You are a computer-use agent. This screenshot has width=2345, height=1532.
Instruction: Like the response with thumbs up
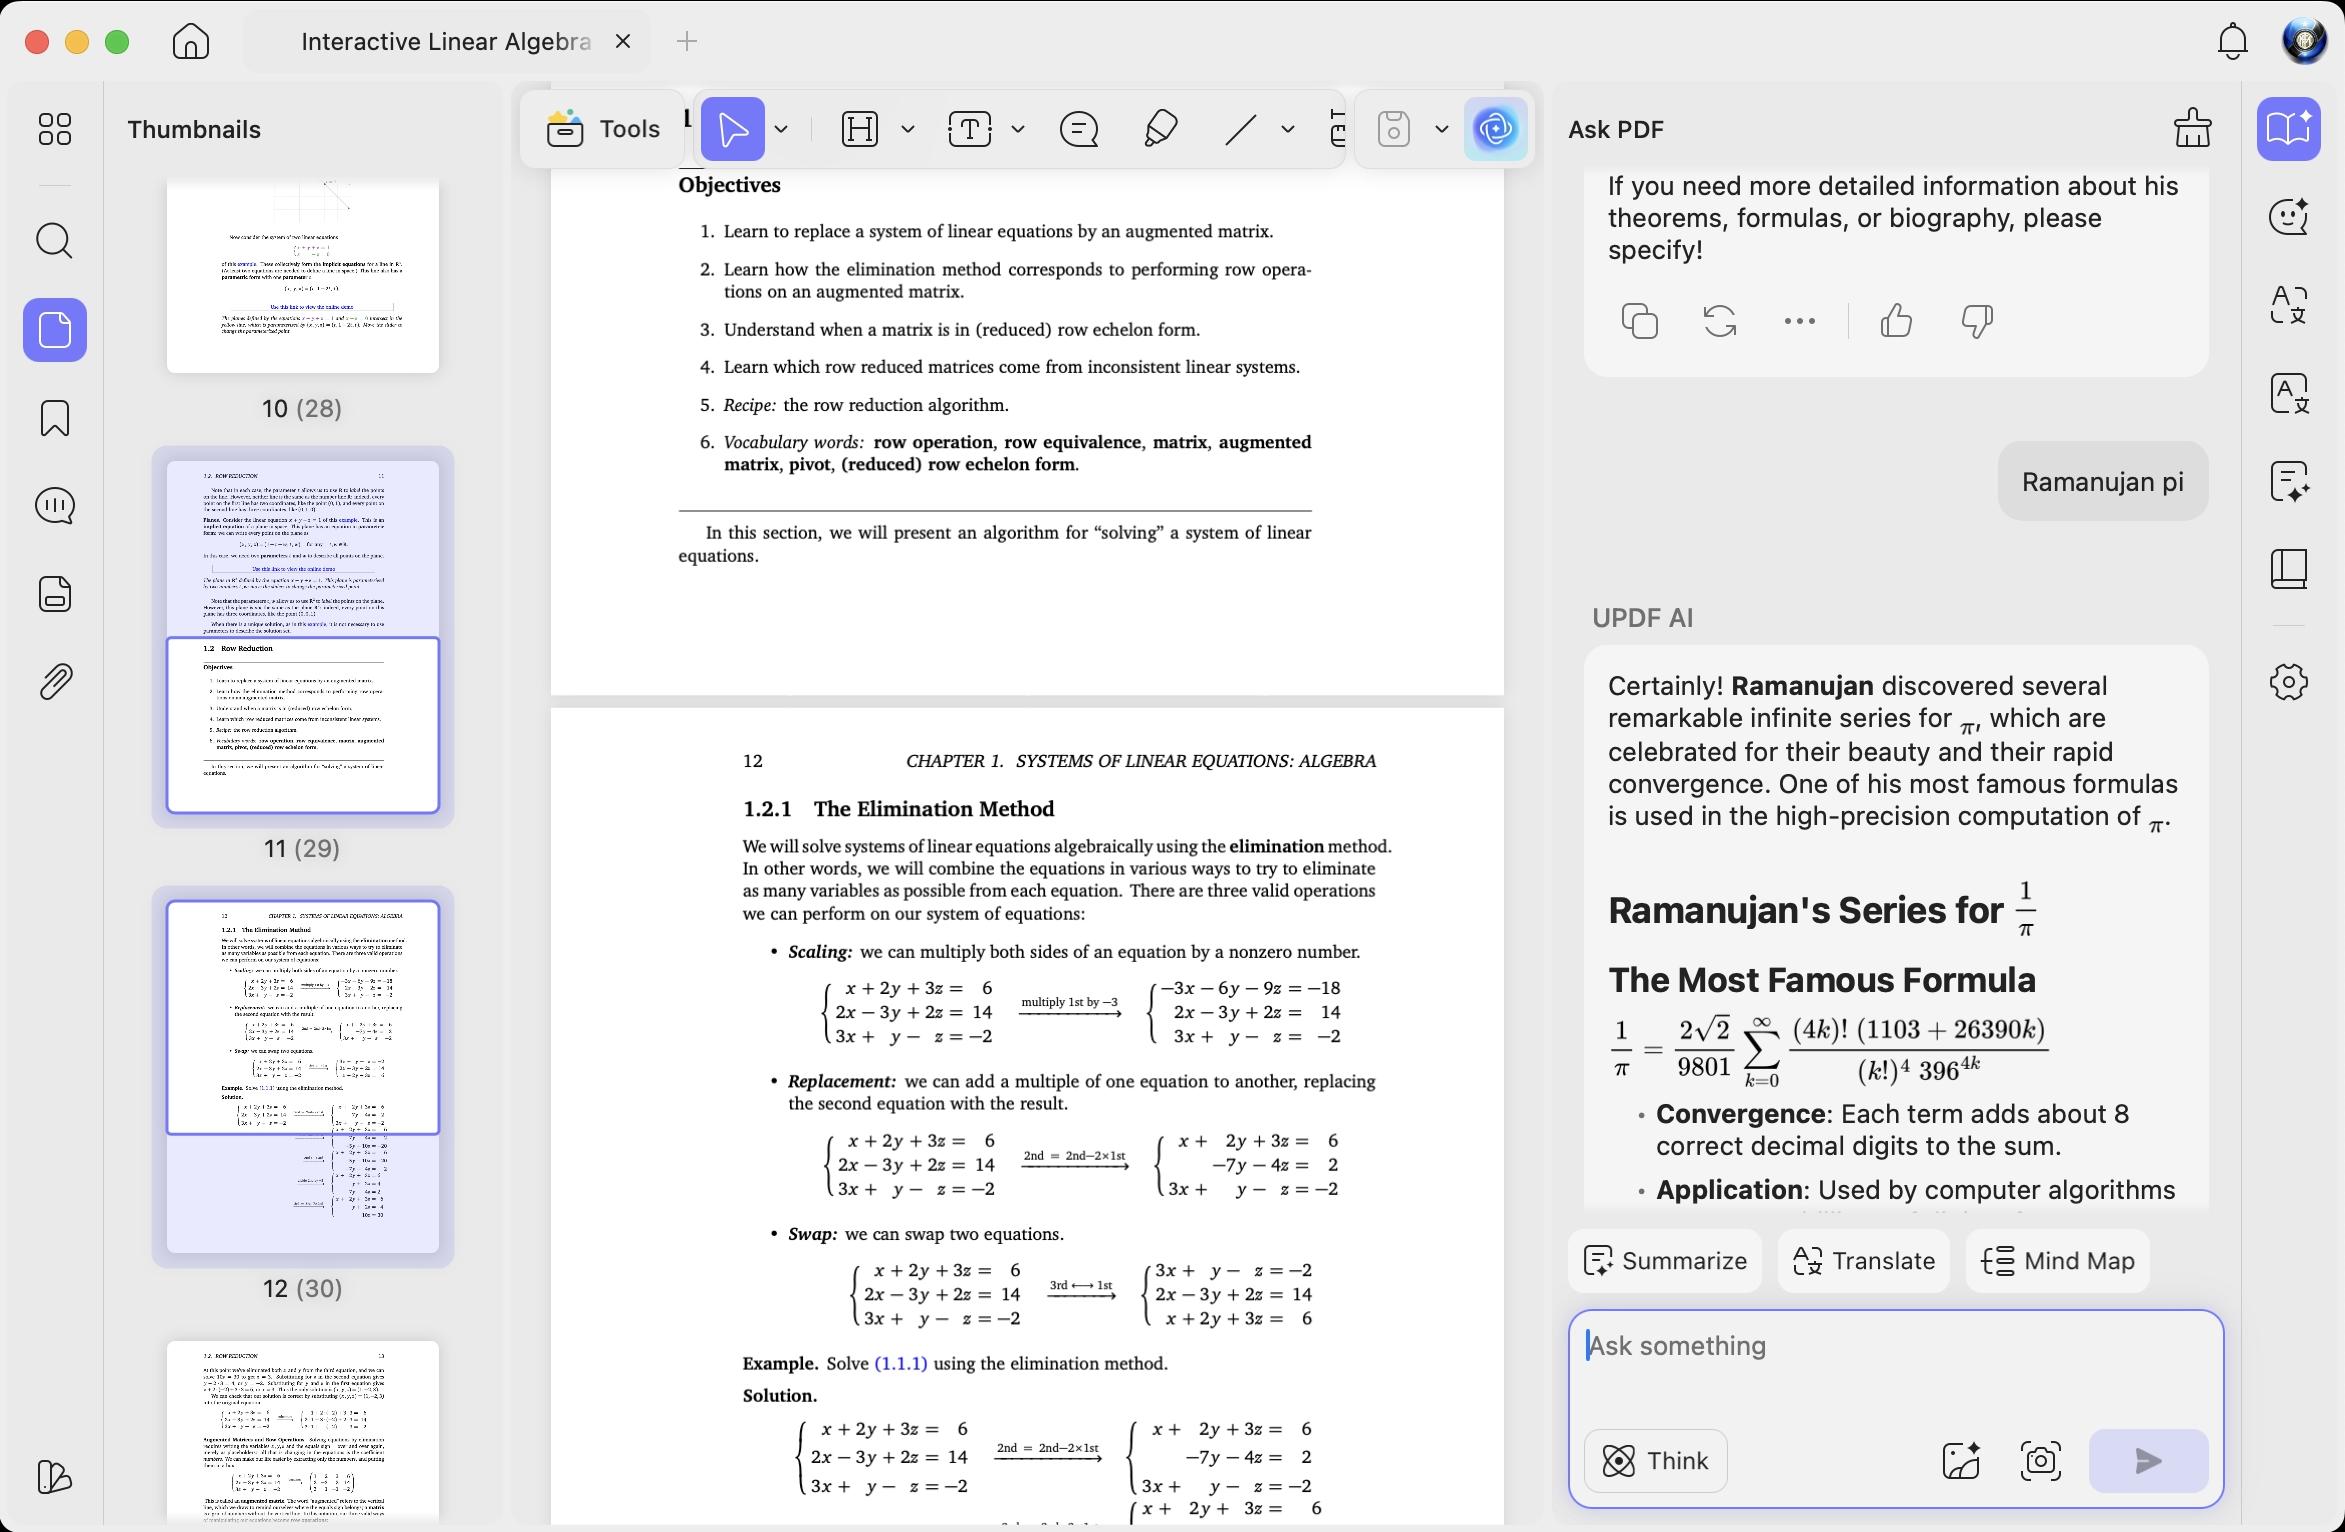[x=1896, y=321]
